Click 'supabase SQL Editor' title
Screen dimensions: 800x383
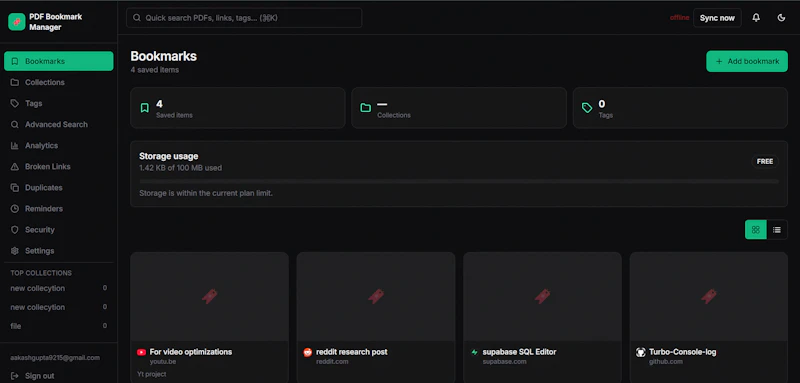click(x=519, y=352)
